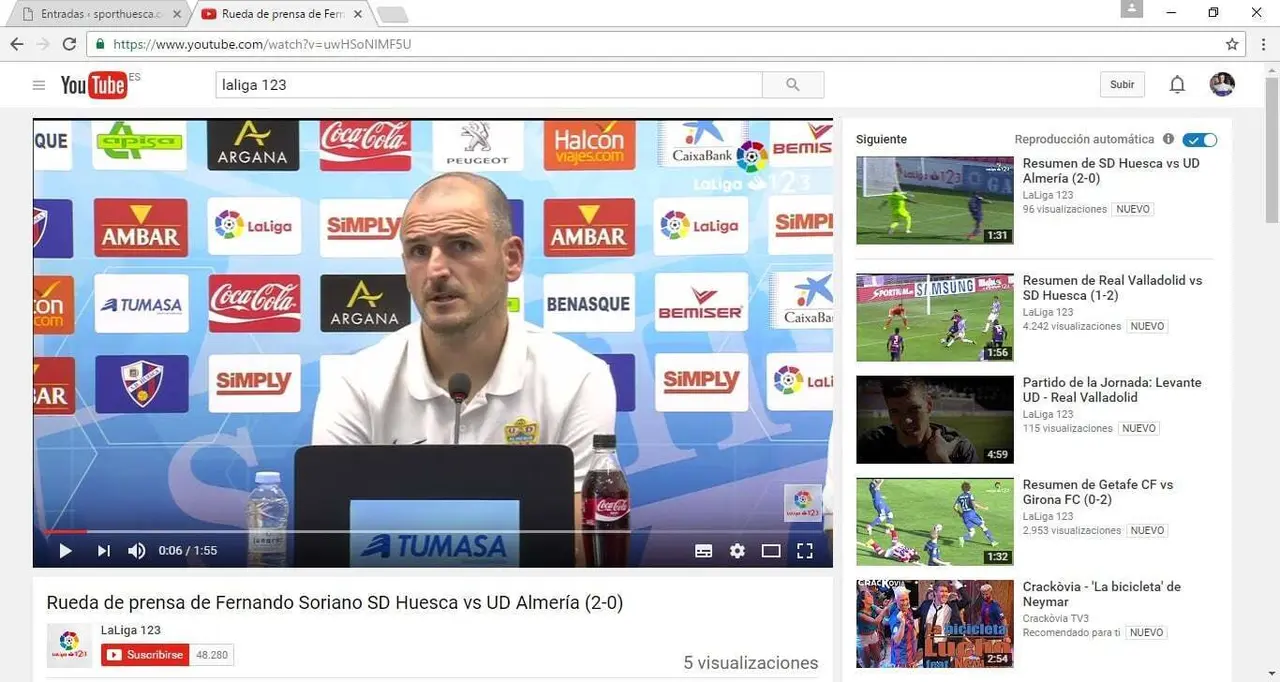This screenshot has height=682, width=1280.
Task: Open the YouTube hamburger guide menu
Action: tap(39, 85)
